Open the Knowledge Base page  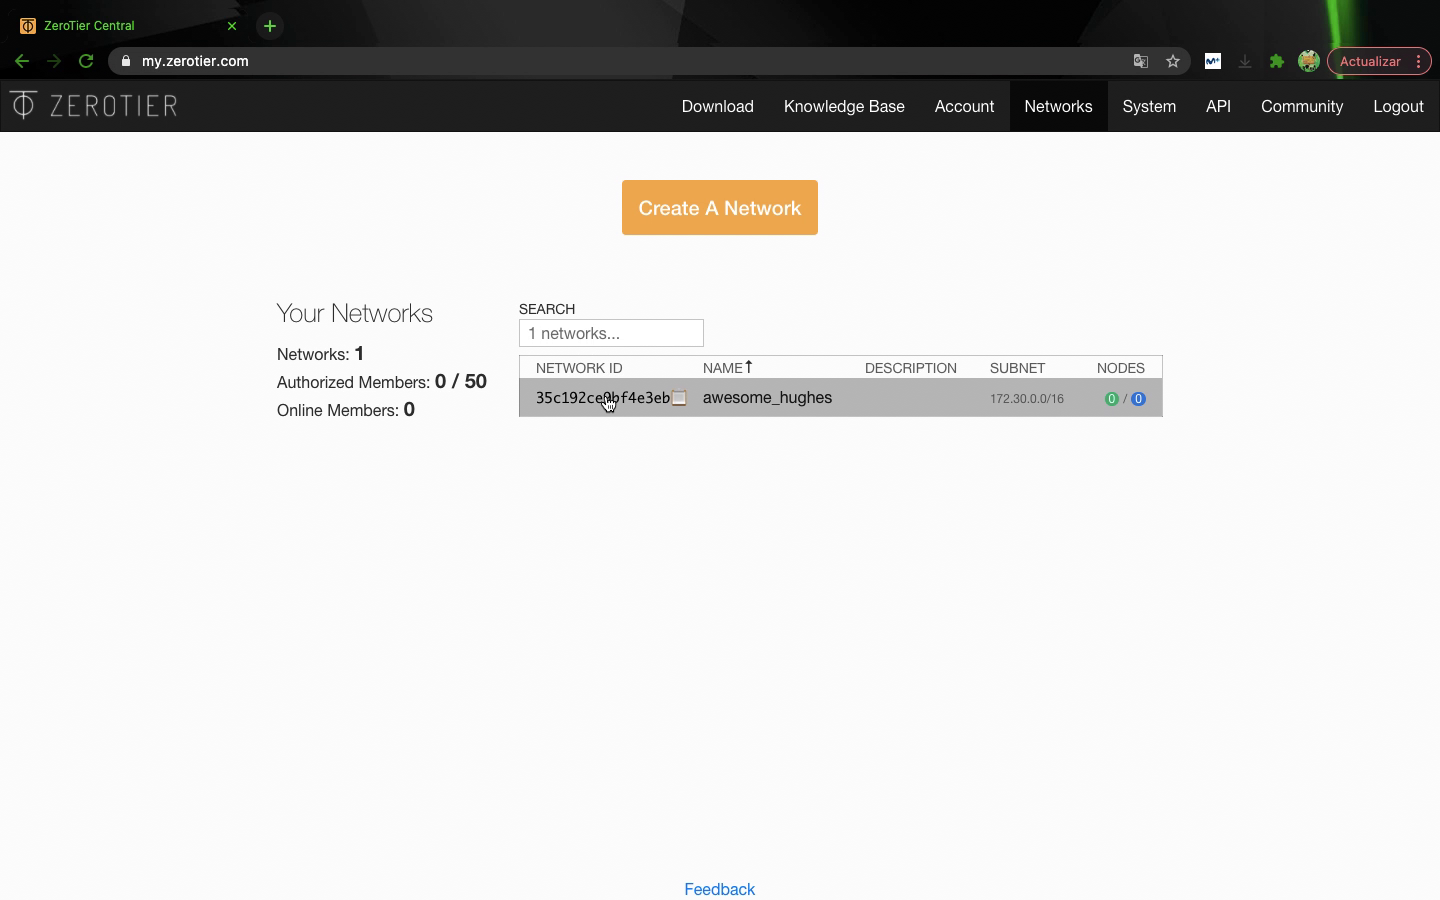tap(844, 106)
